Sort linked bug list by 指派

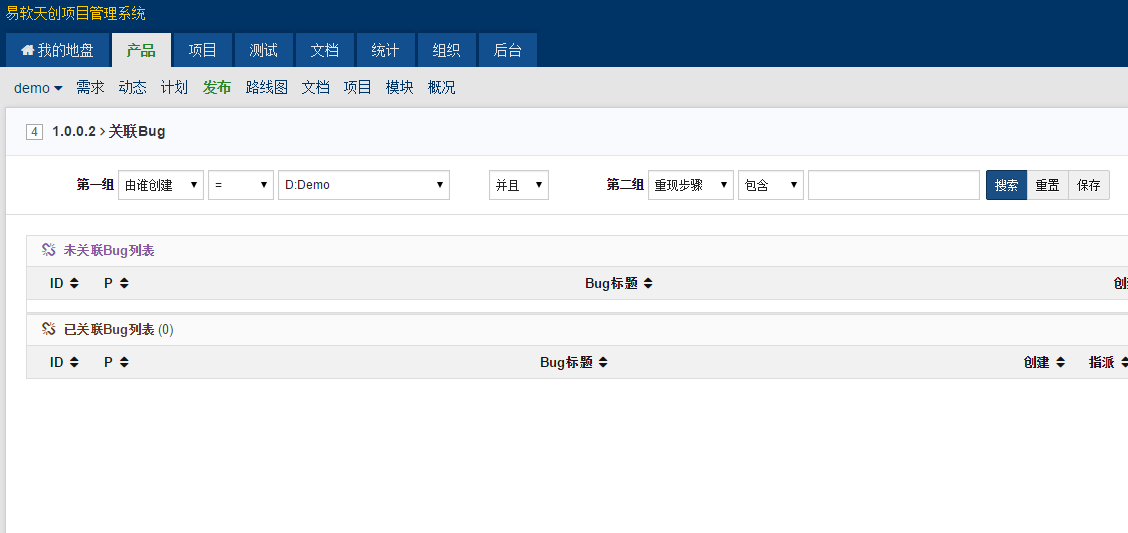1108,363
